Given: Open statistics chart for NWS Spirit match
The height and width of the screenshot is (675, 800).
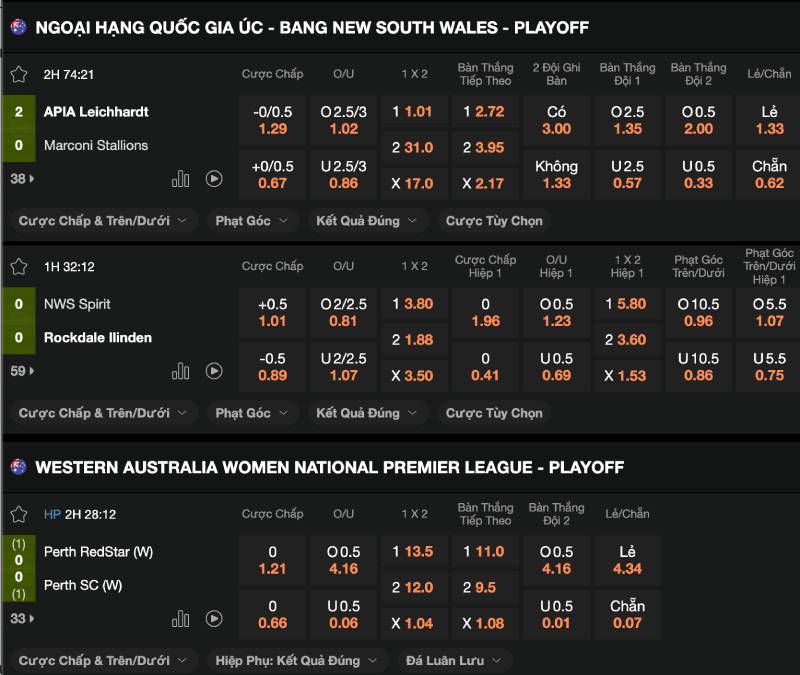Looking at the screenshot, I should tap(181, 371).
